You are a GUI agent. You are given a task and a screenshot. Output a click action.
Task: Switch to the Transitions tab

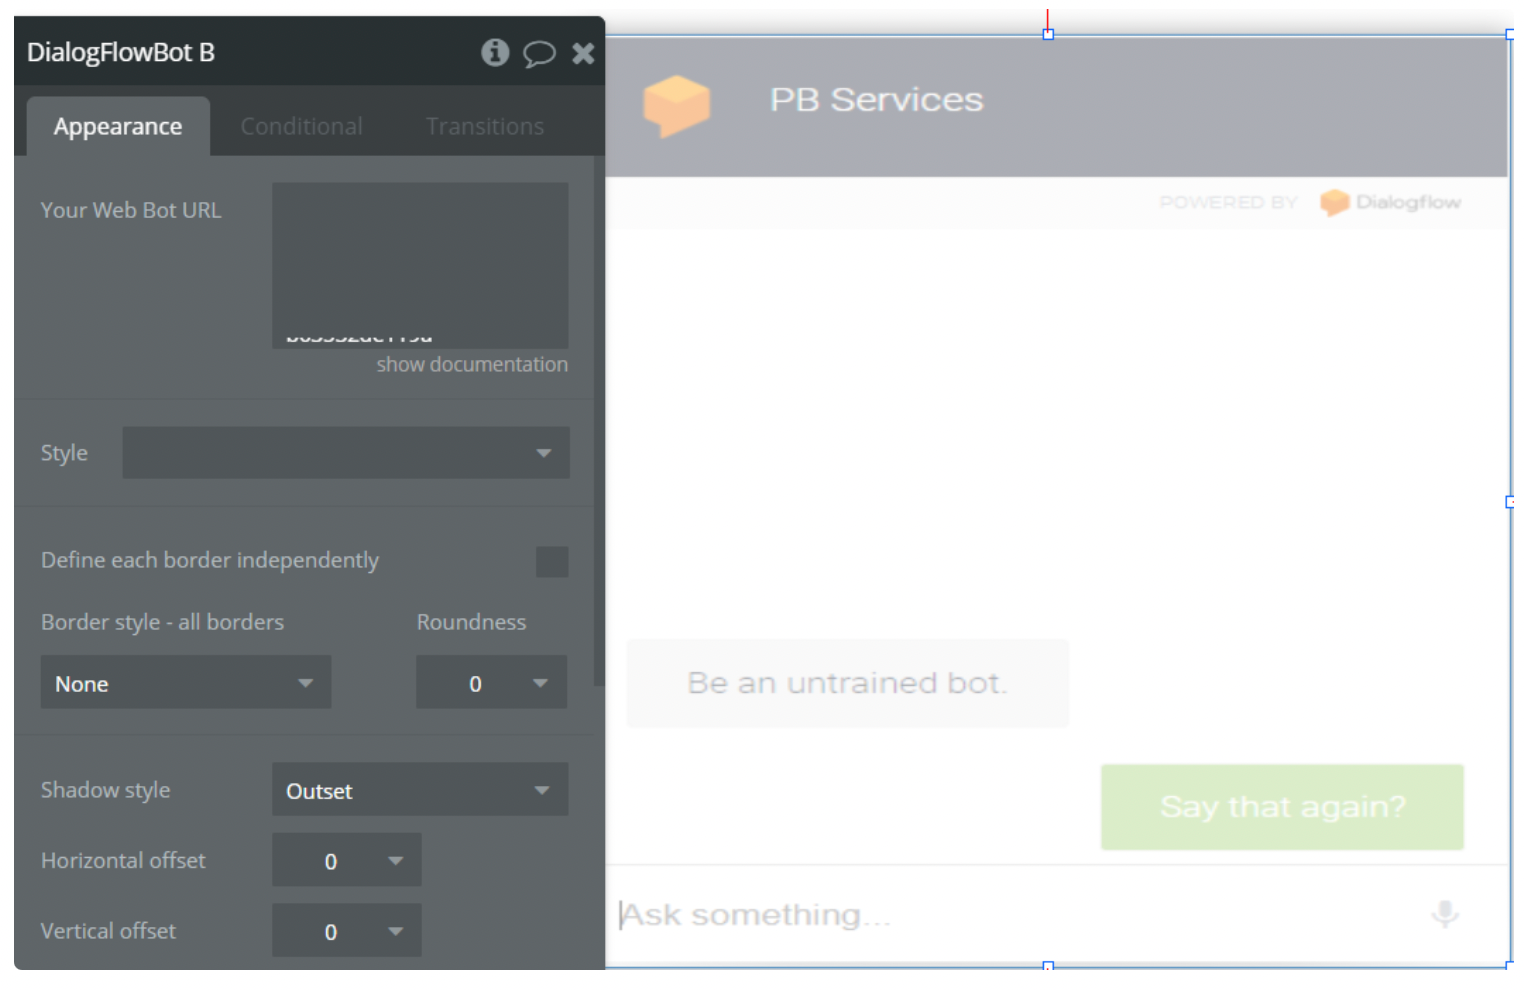tap(485, 126)
